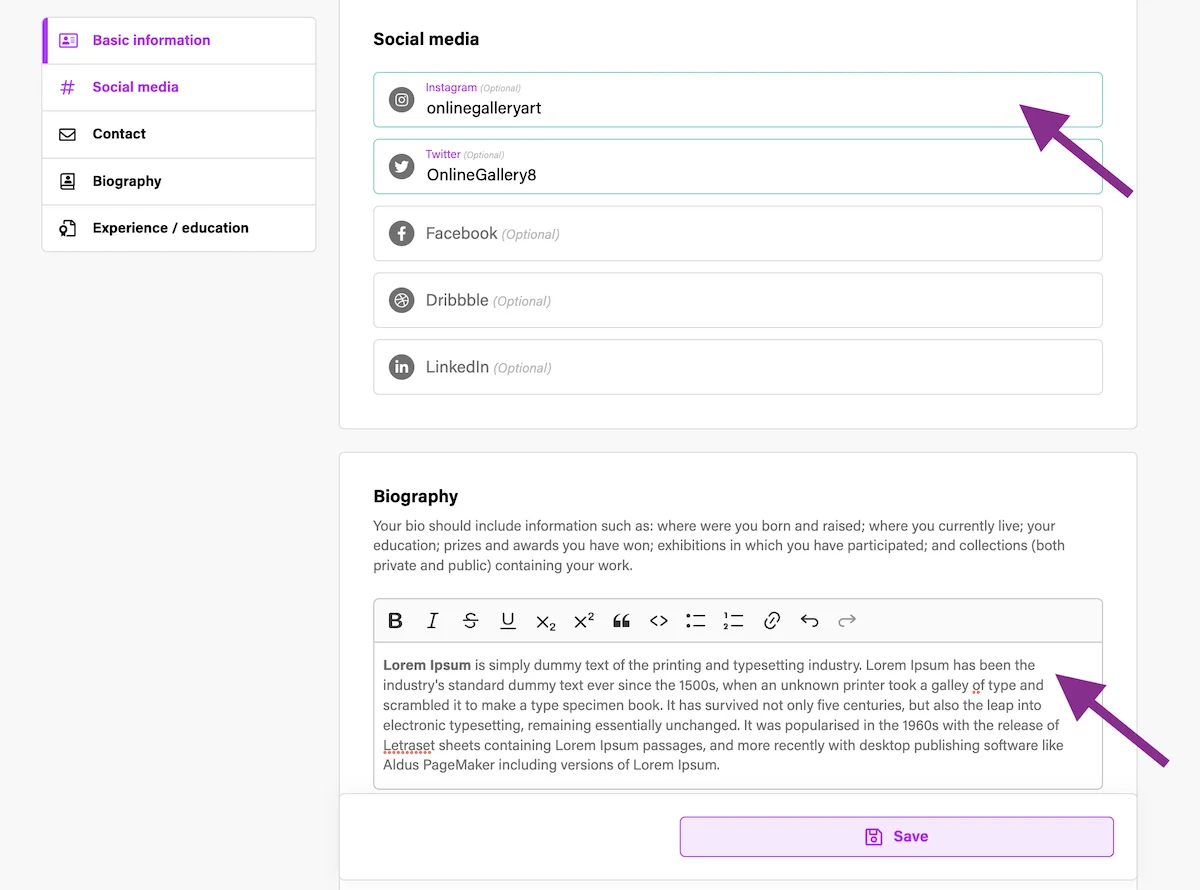Create a bulleted list

tap(696, 621)
